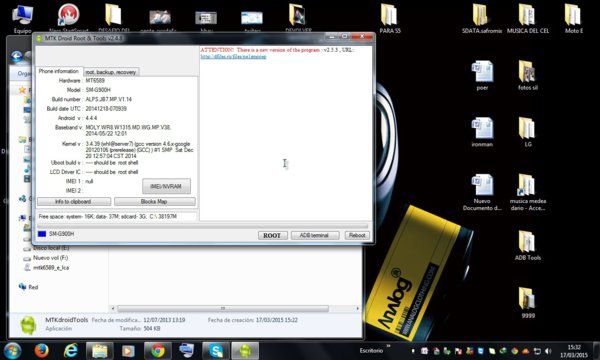Click Explorer scrollbar right arrow
The image size is (600, 360).
click(x=357, y=308)
